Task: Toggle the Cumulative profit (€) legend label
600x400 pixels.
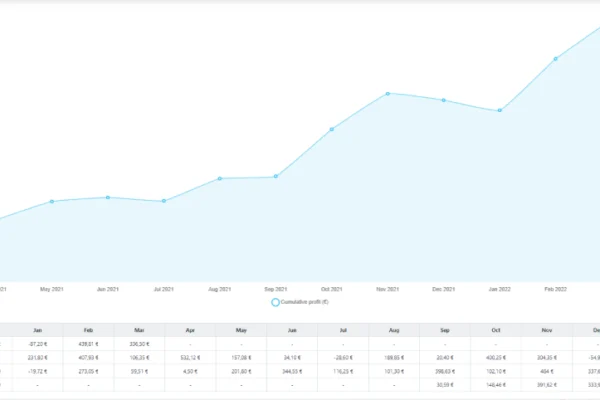Action: [x=306, y=301]
